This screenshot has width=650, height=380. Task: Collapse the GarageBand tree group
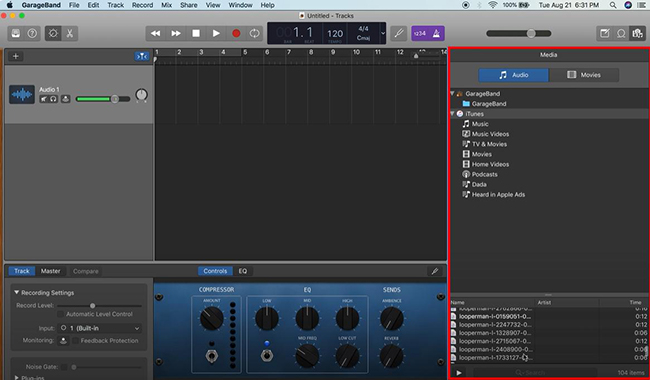(452, 94)
